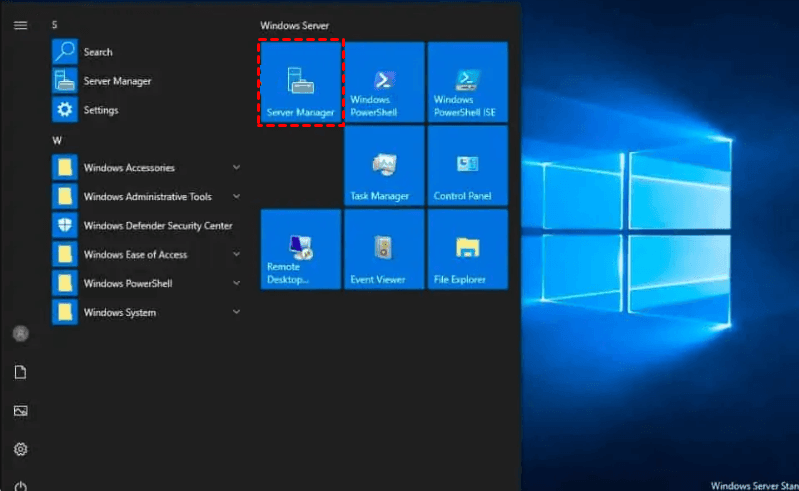Click the Windows Accessories folder icon
This screenshot has width=799, height=491.
point(65,167)
